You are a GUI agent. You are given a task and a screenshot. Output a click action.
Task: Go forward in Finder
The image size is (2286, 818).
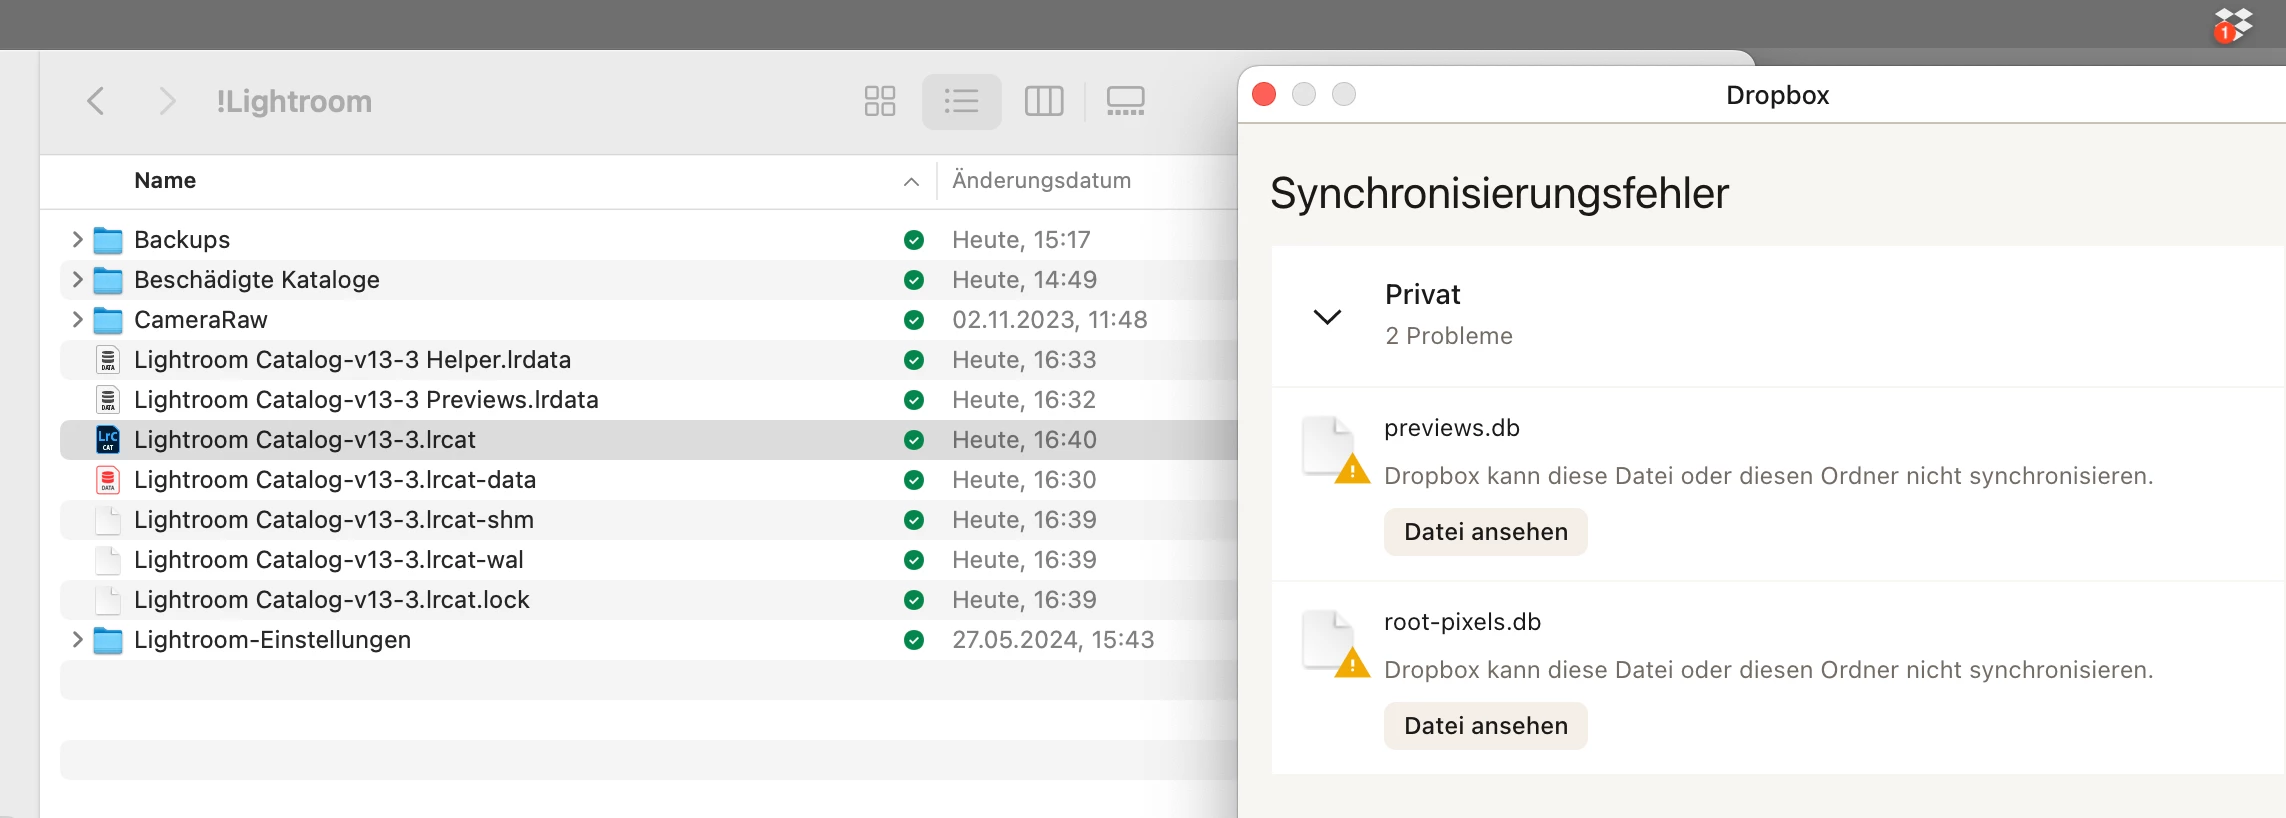pos(167,101)
